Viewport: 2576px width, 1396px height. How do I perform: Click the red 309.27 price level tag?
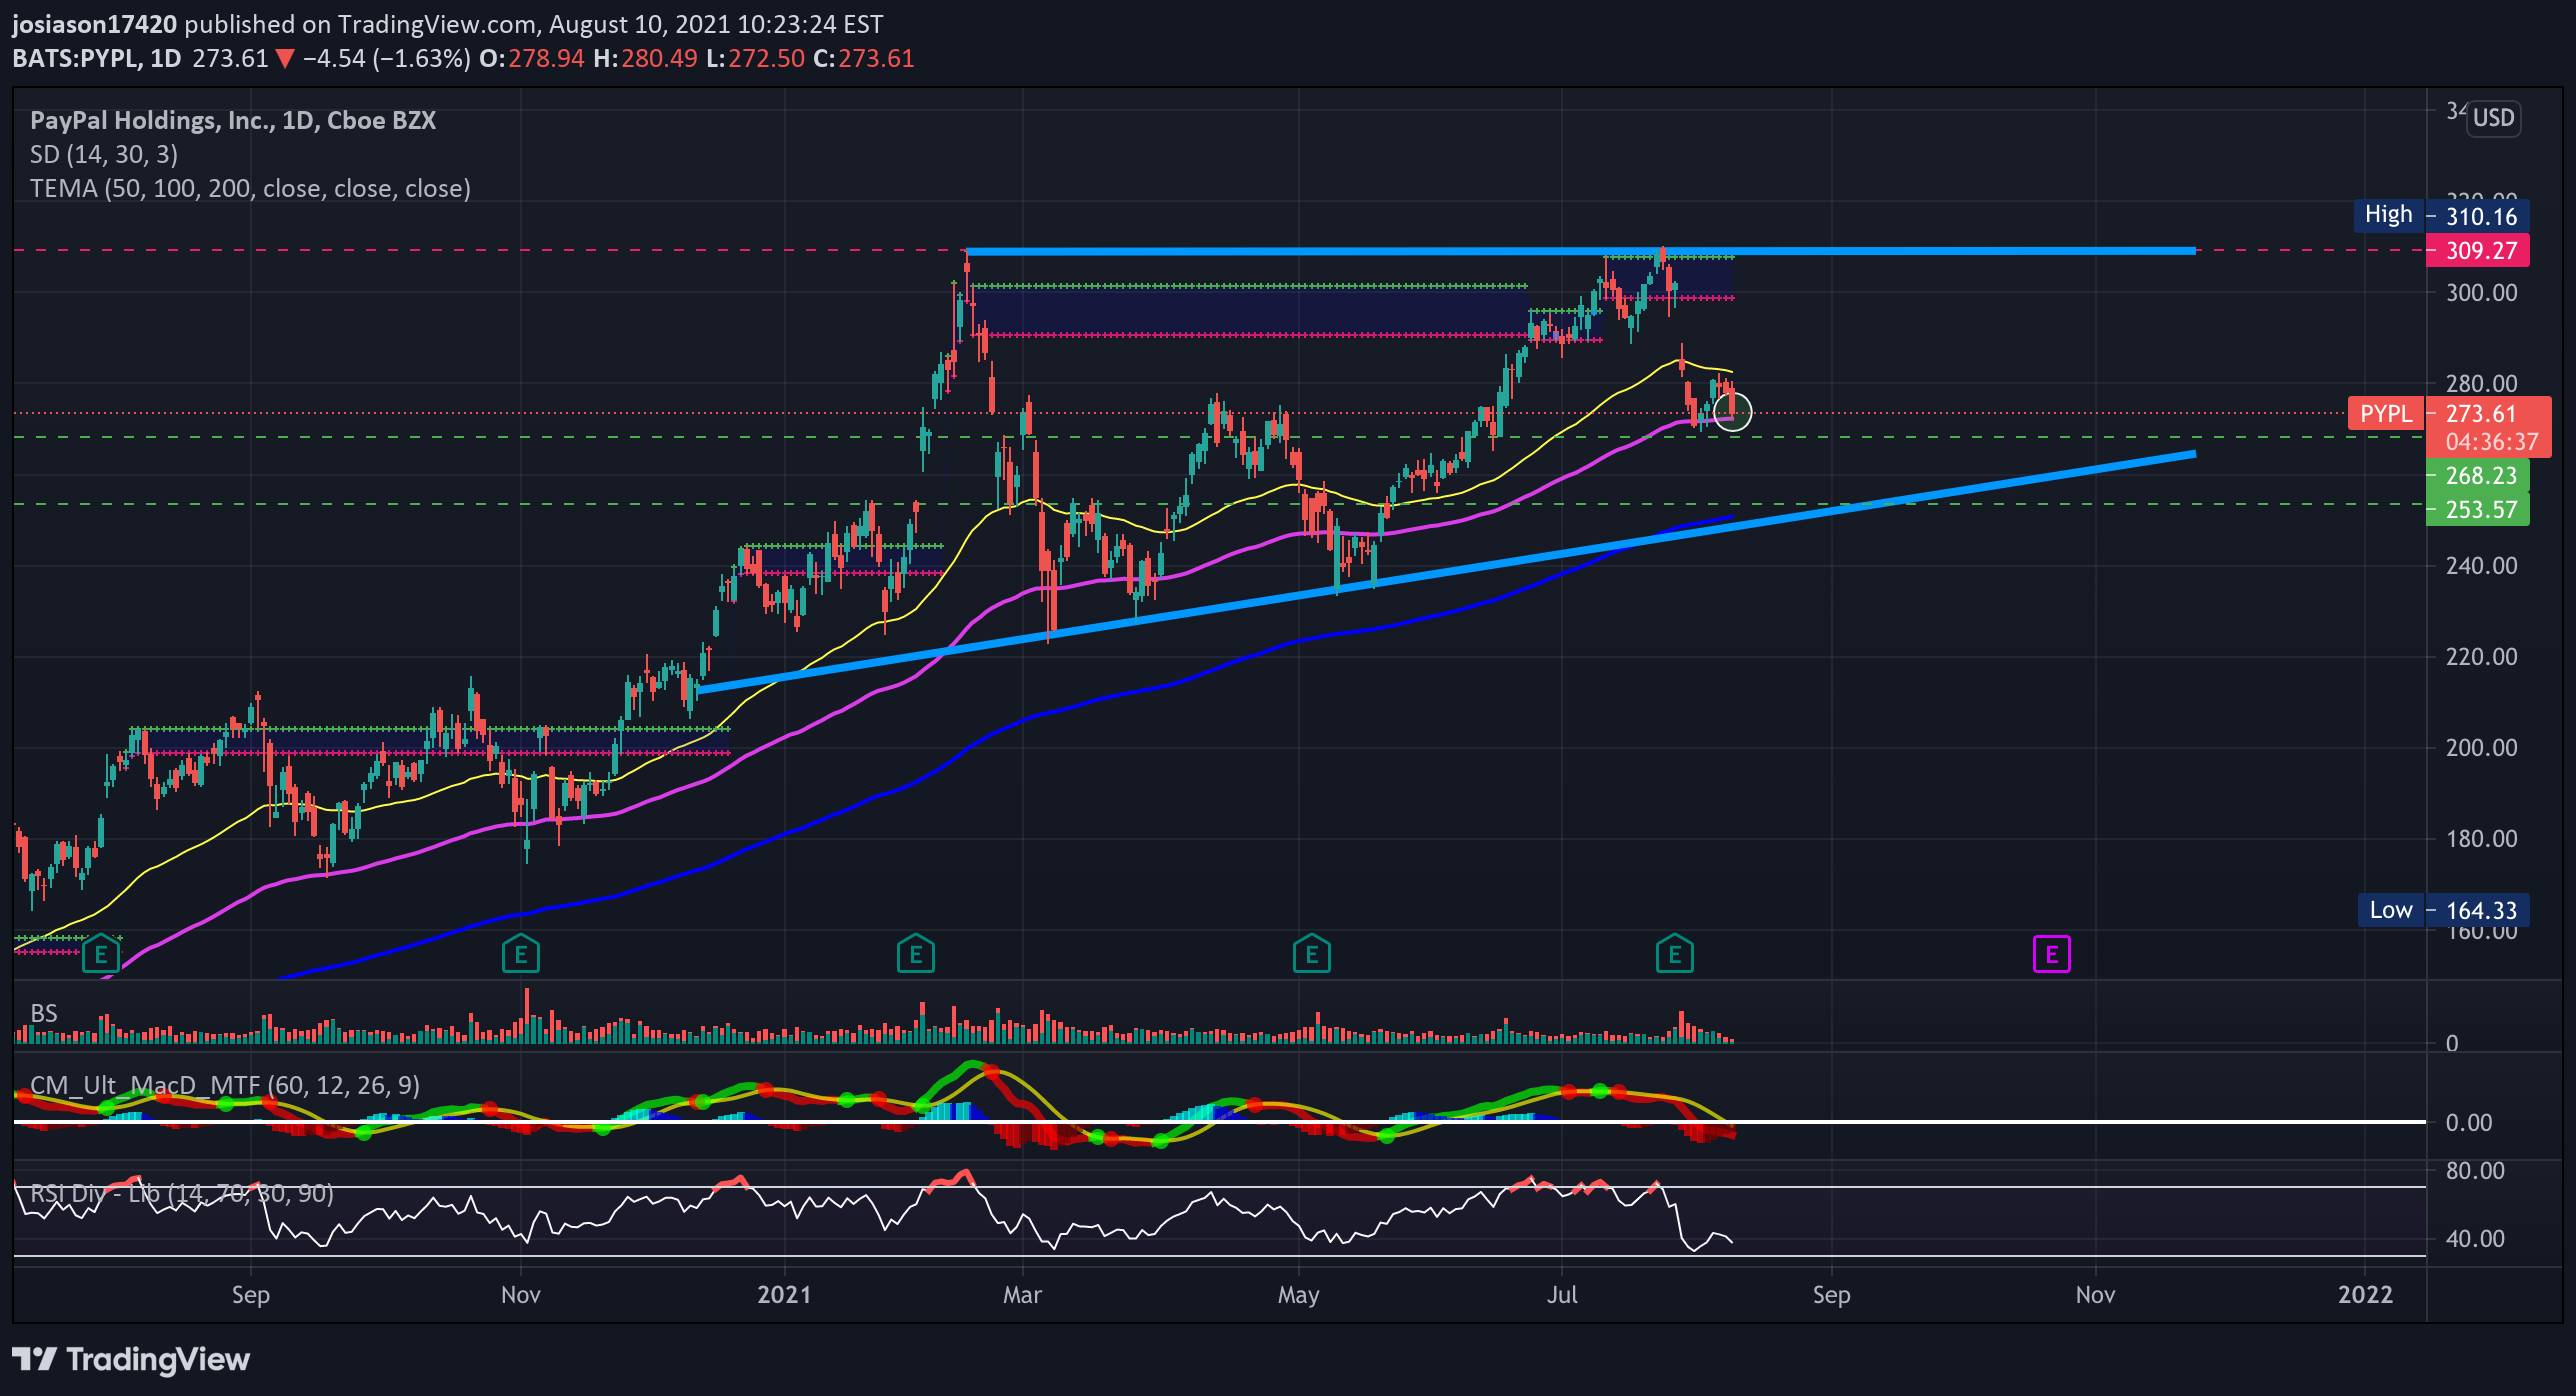pyautogui.click(x=2478, y=250)
